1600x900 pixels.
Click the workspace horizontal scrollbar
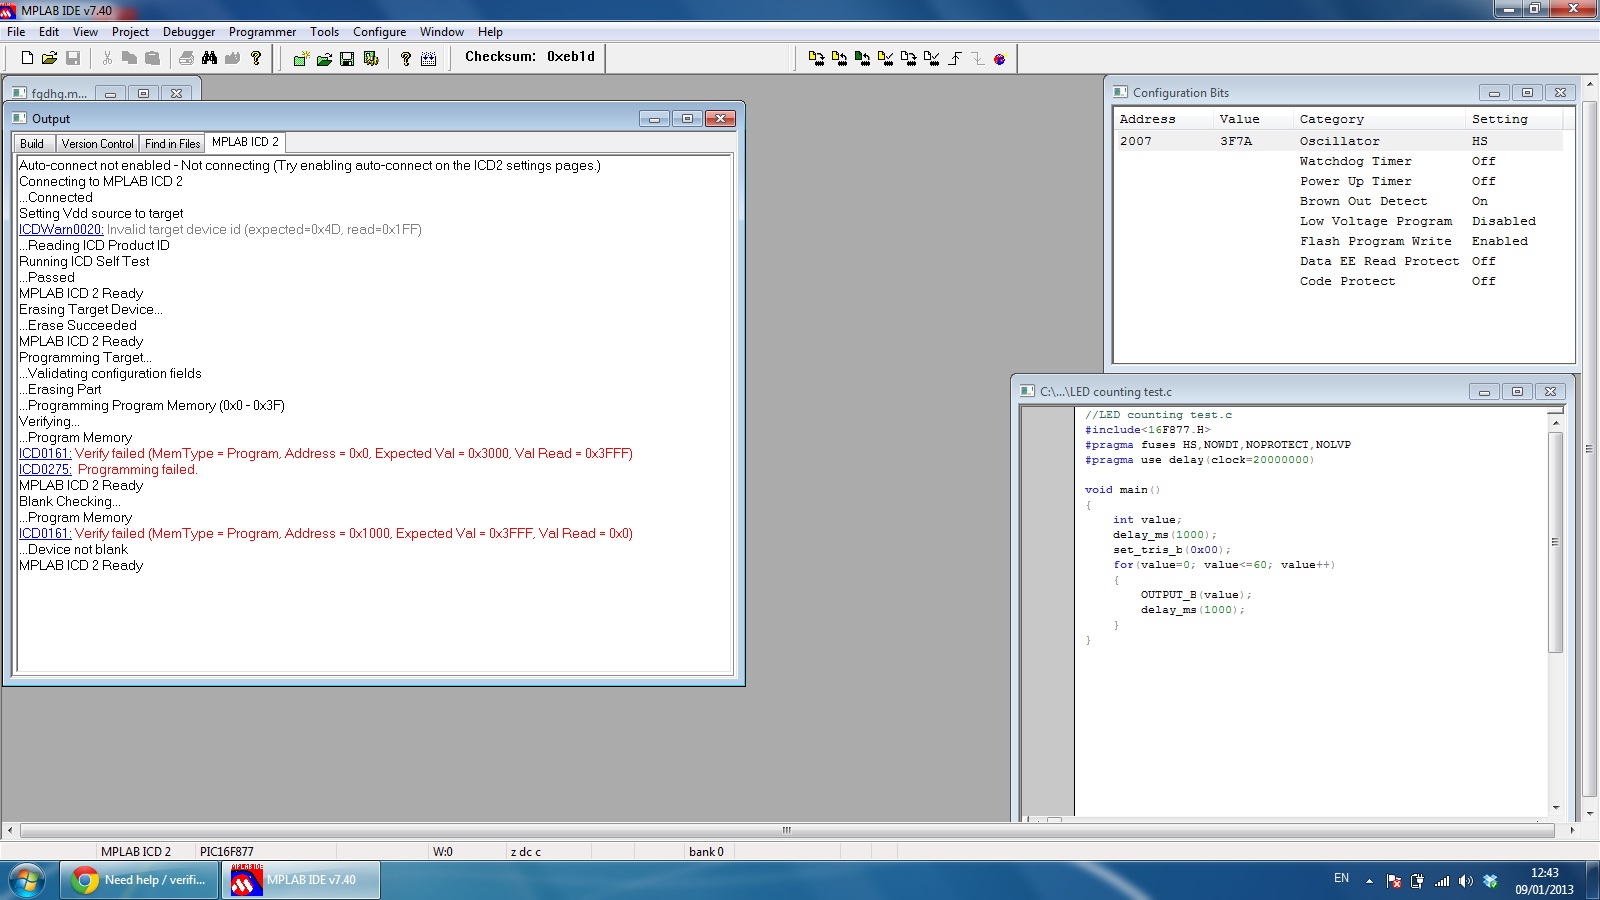pyautogui.click(x=787, y=830)
